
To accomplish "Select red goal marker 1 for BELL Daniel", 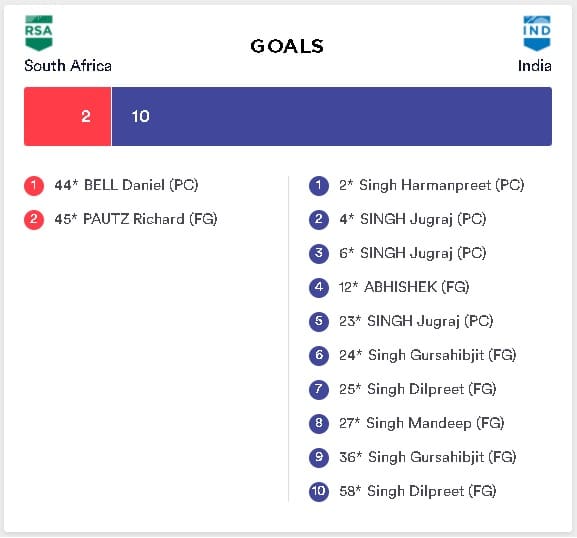I will tap(34, 185).
